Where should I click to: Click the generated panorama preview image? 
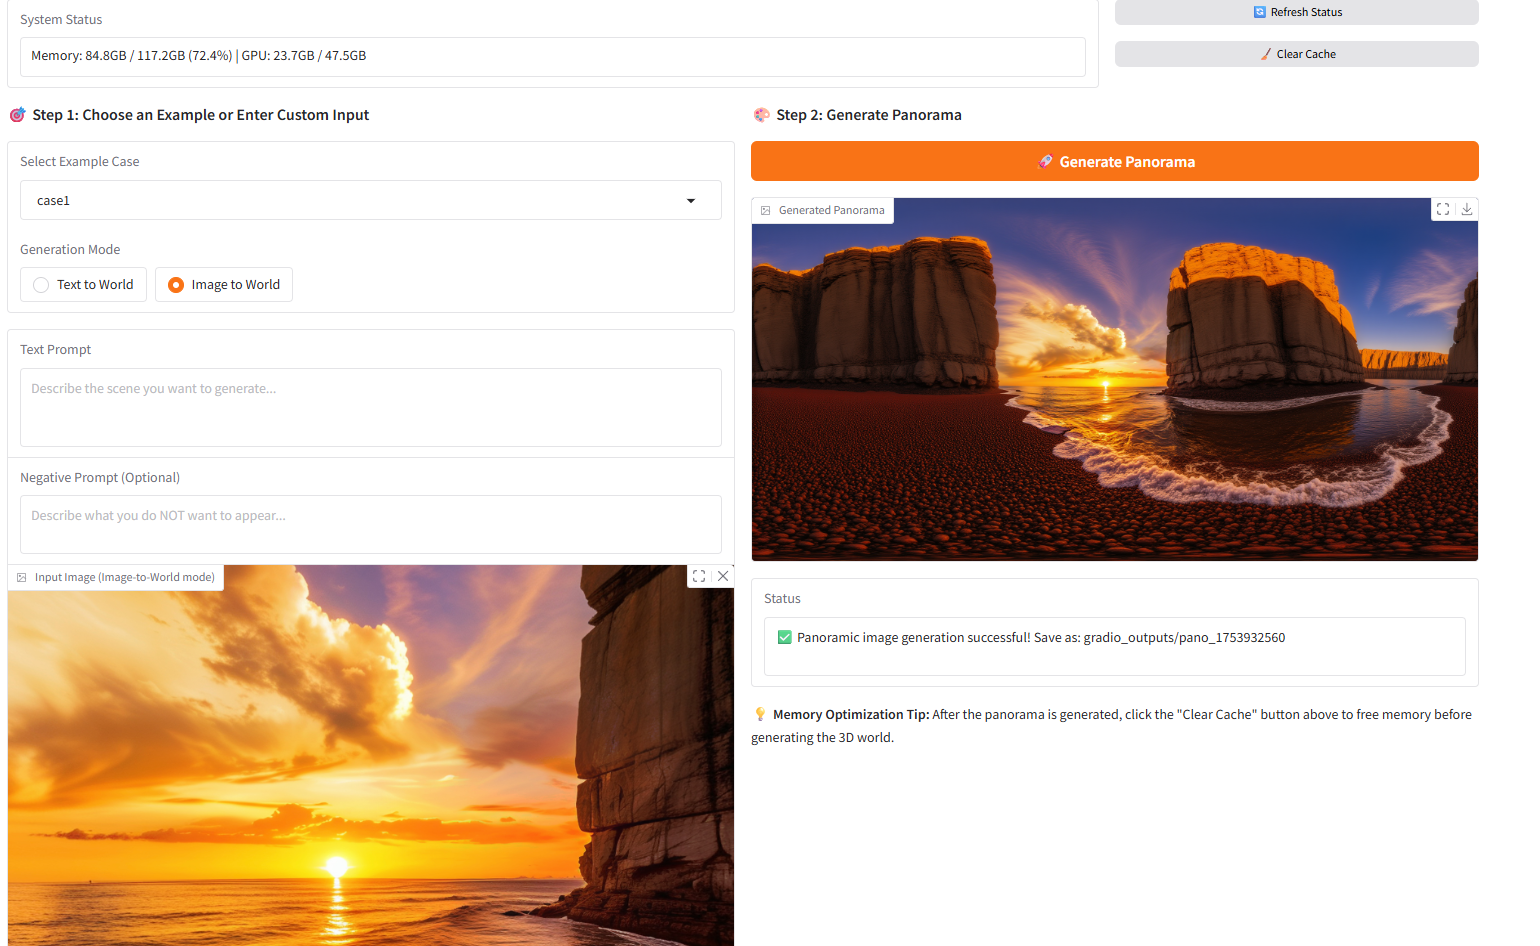[x=1114, y=390]
